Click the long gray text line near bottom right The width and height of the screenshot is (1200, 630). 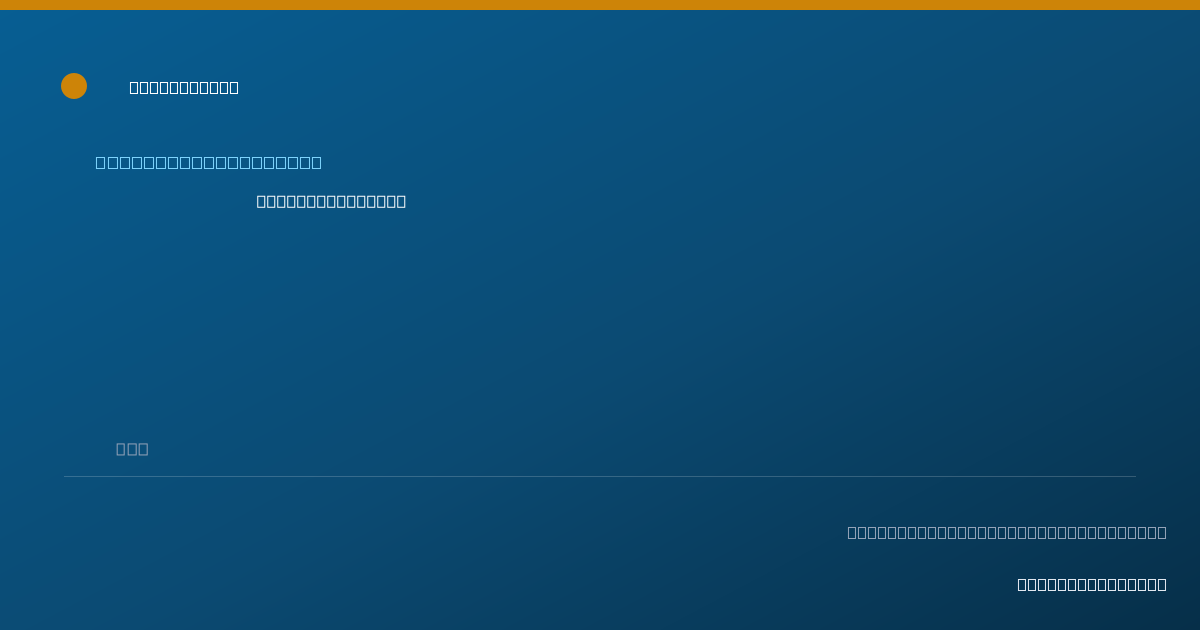point(1007,532)
